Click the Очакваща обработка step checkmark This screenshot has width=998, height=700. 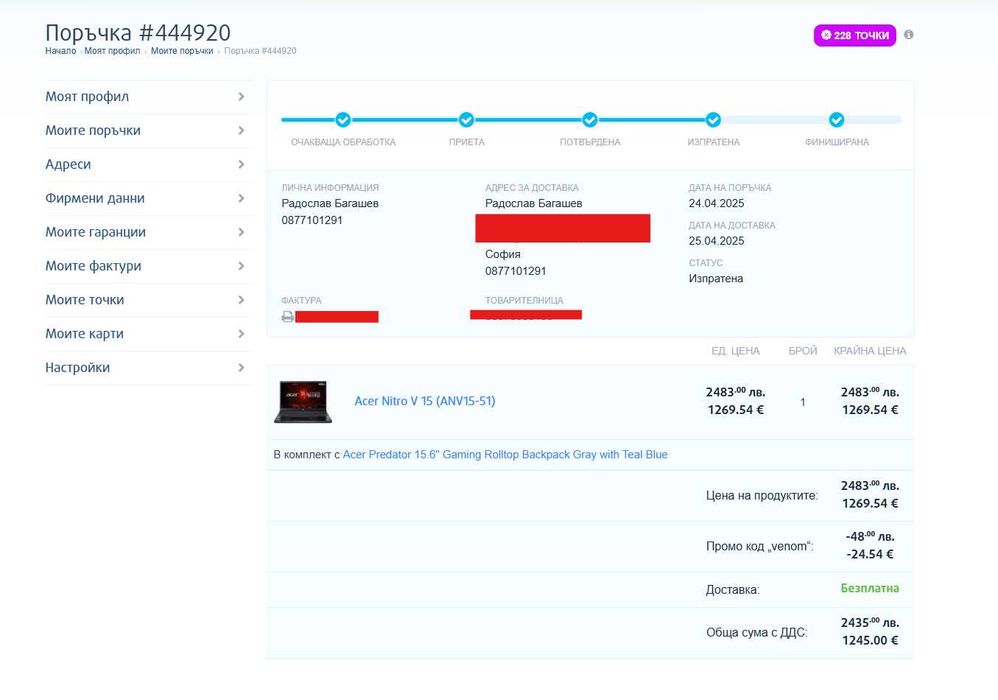pyautogui.click(x=343, y=120)
